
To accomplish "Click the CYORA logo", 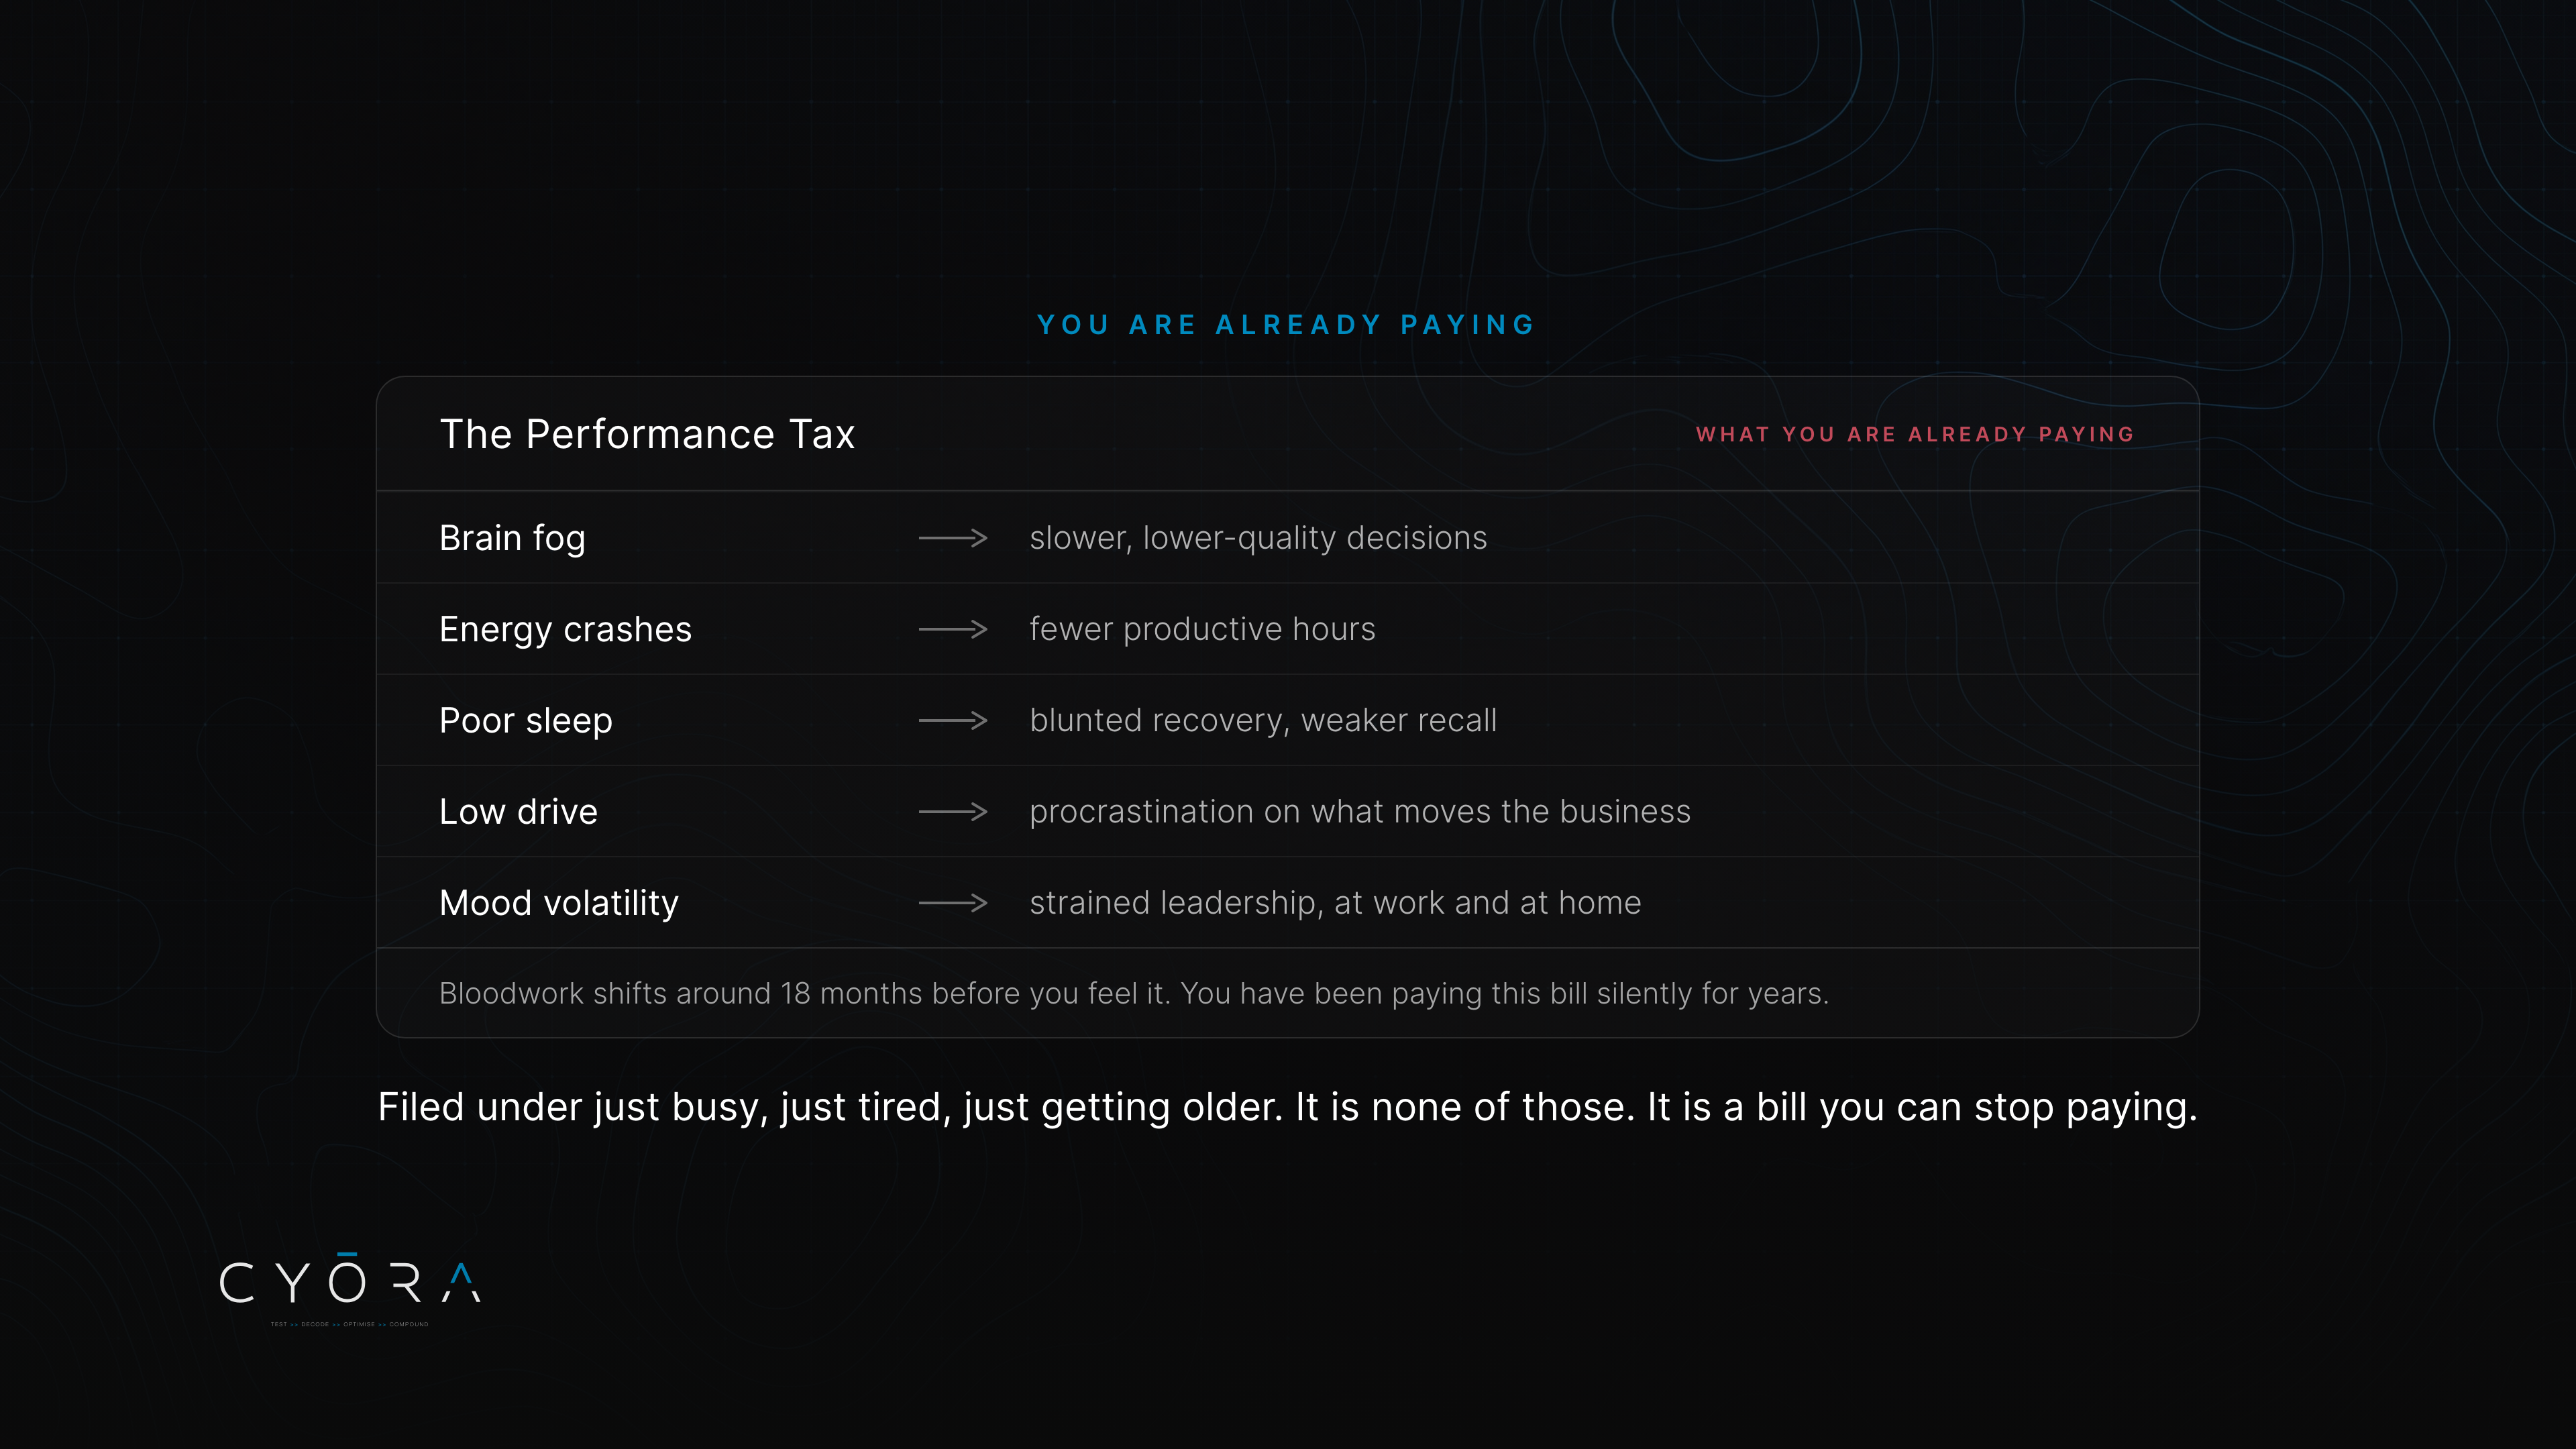I will click(350, 1278).
